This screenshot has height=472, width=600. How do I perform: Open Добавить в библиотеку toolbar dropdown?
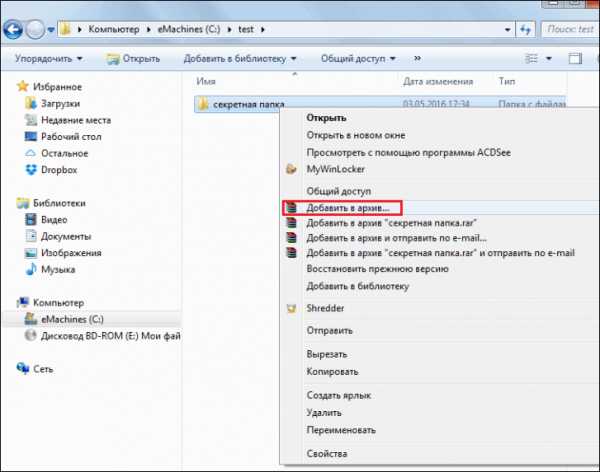(240, 59)
